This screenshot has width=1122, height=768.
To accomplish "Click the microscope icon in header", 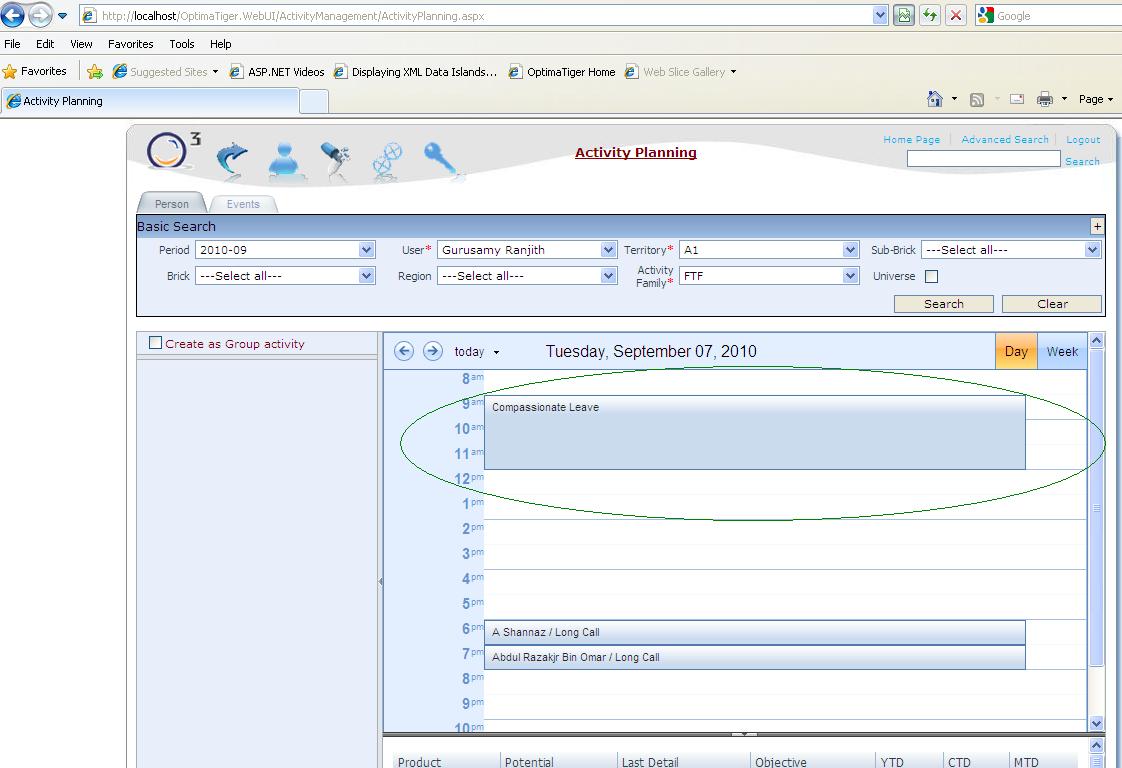I will pos(336,159).
